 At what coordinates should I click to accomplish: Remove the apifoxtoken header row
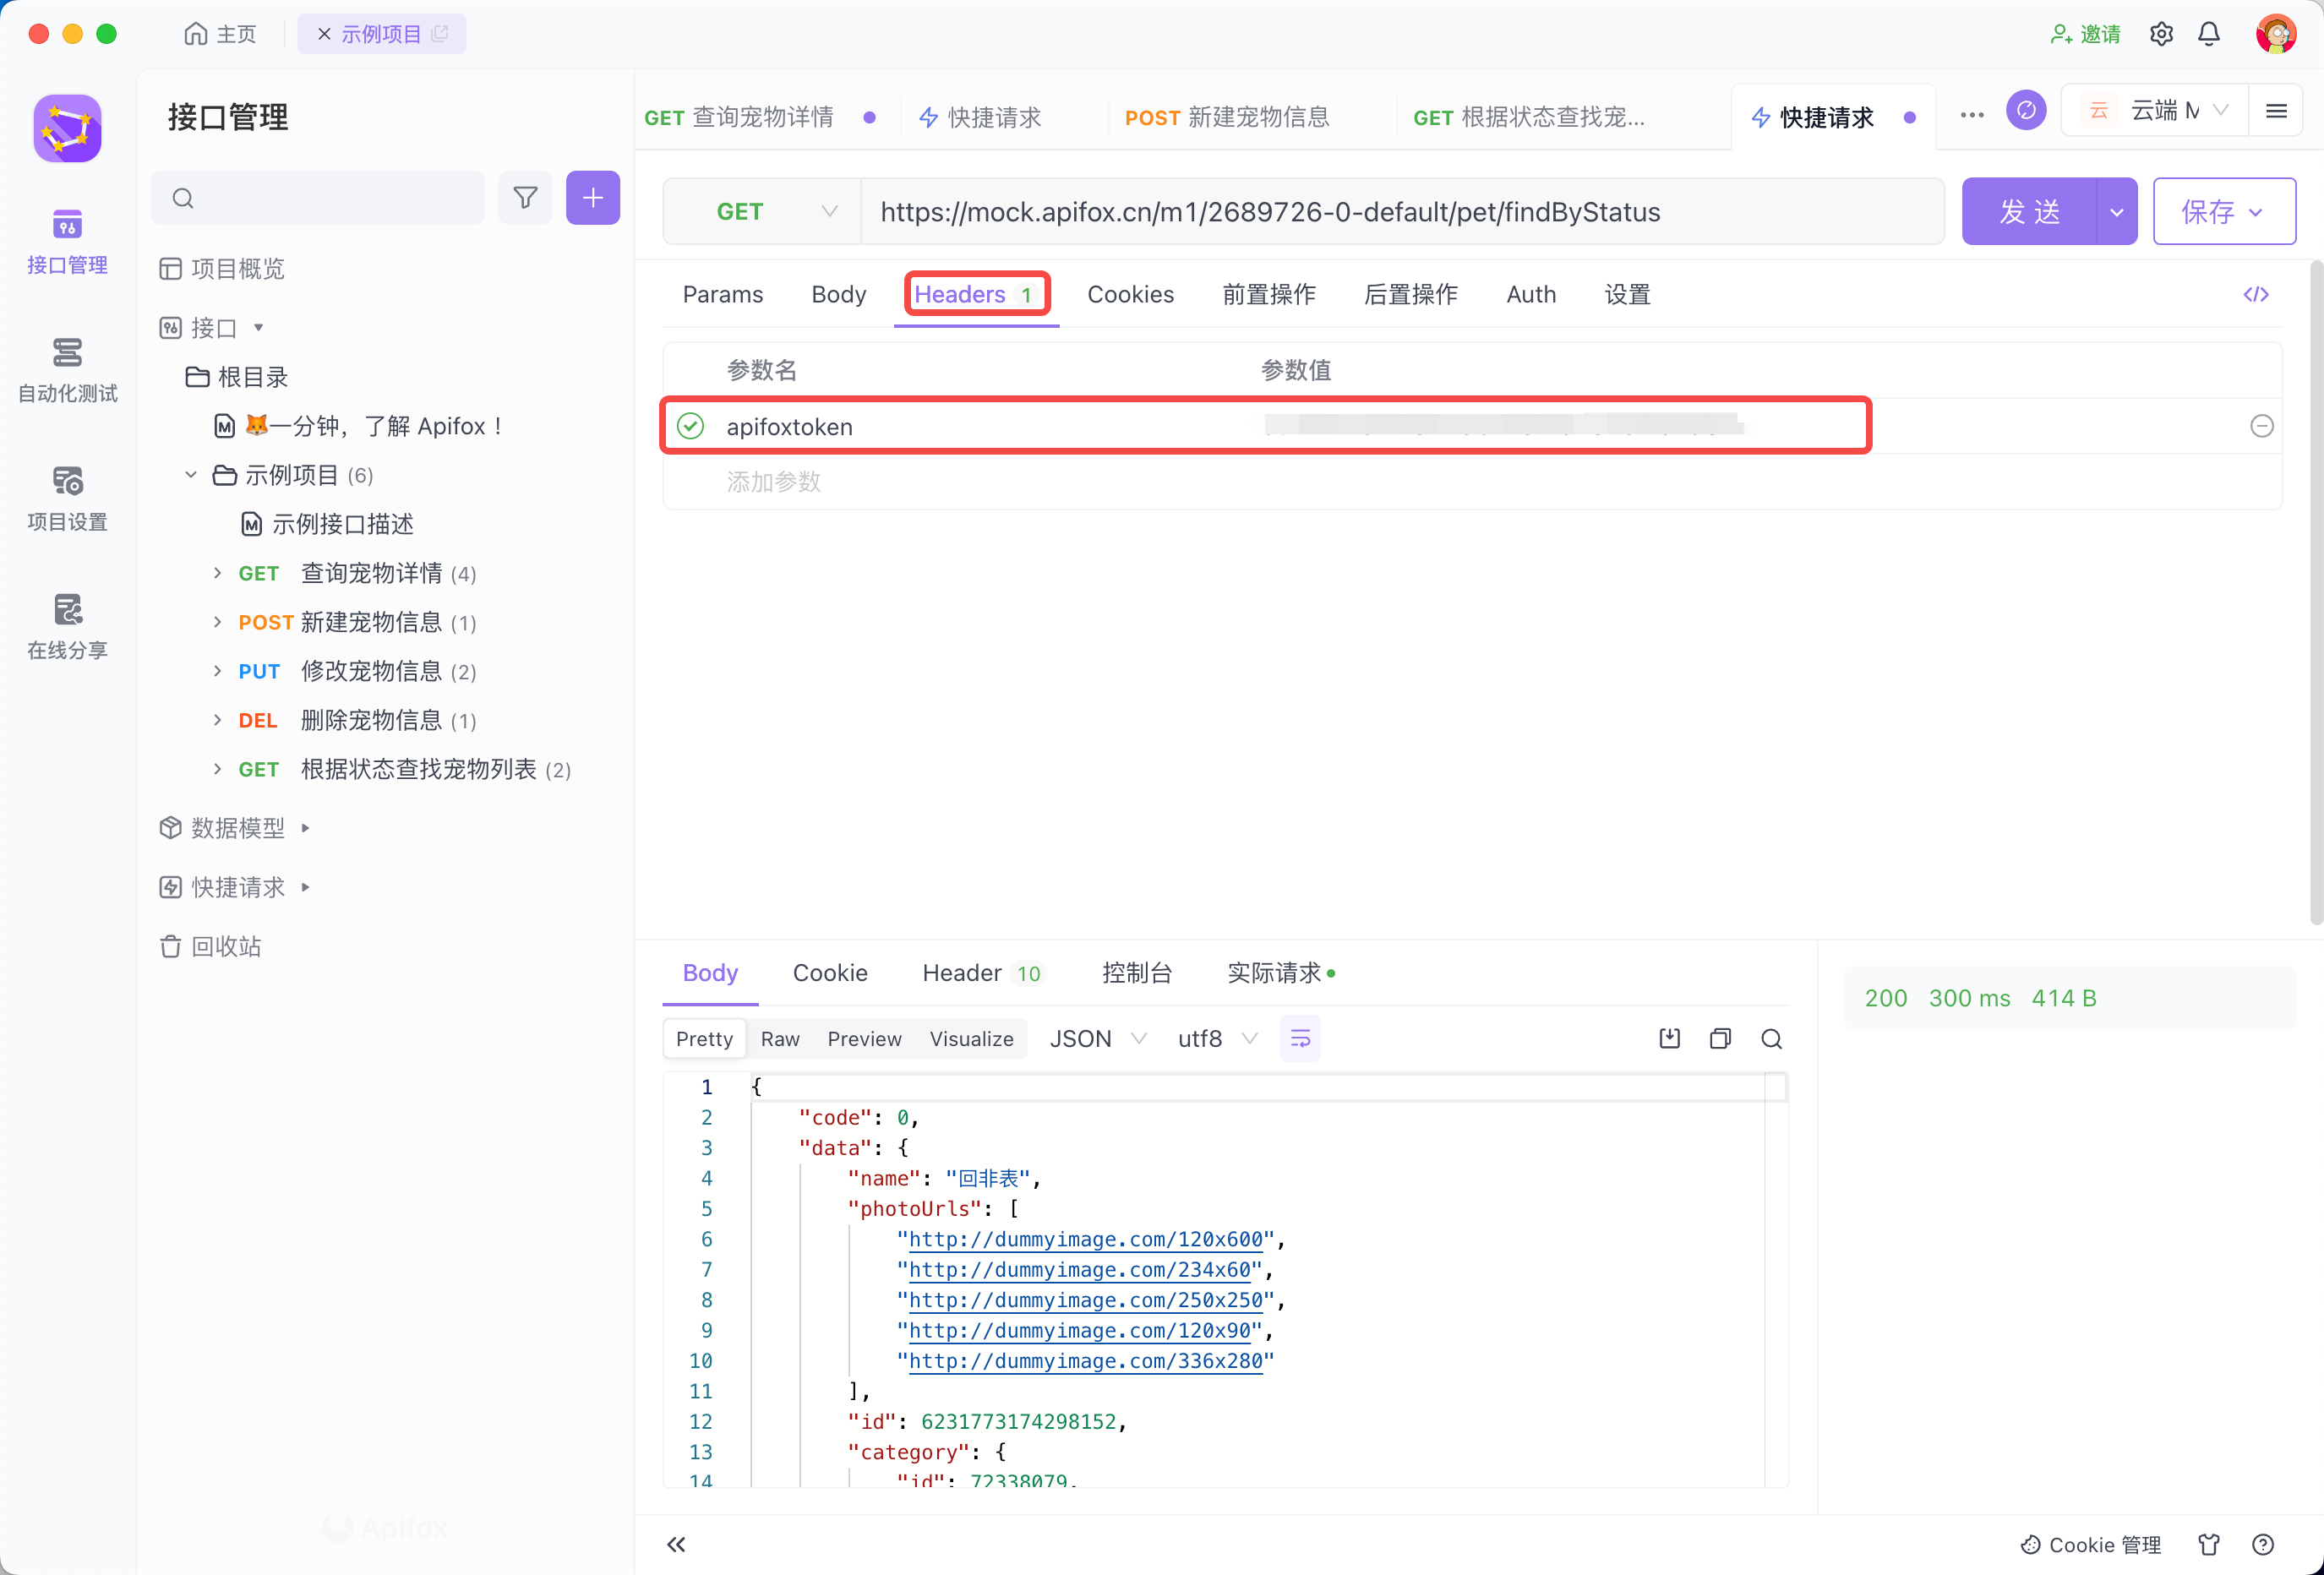[2261, 426]
